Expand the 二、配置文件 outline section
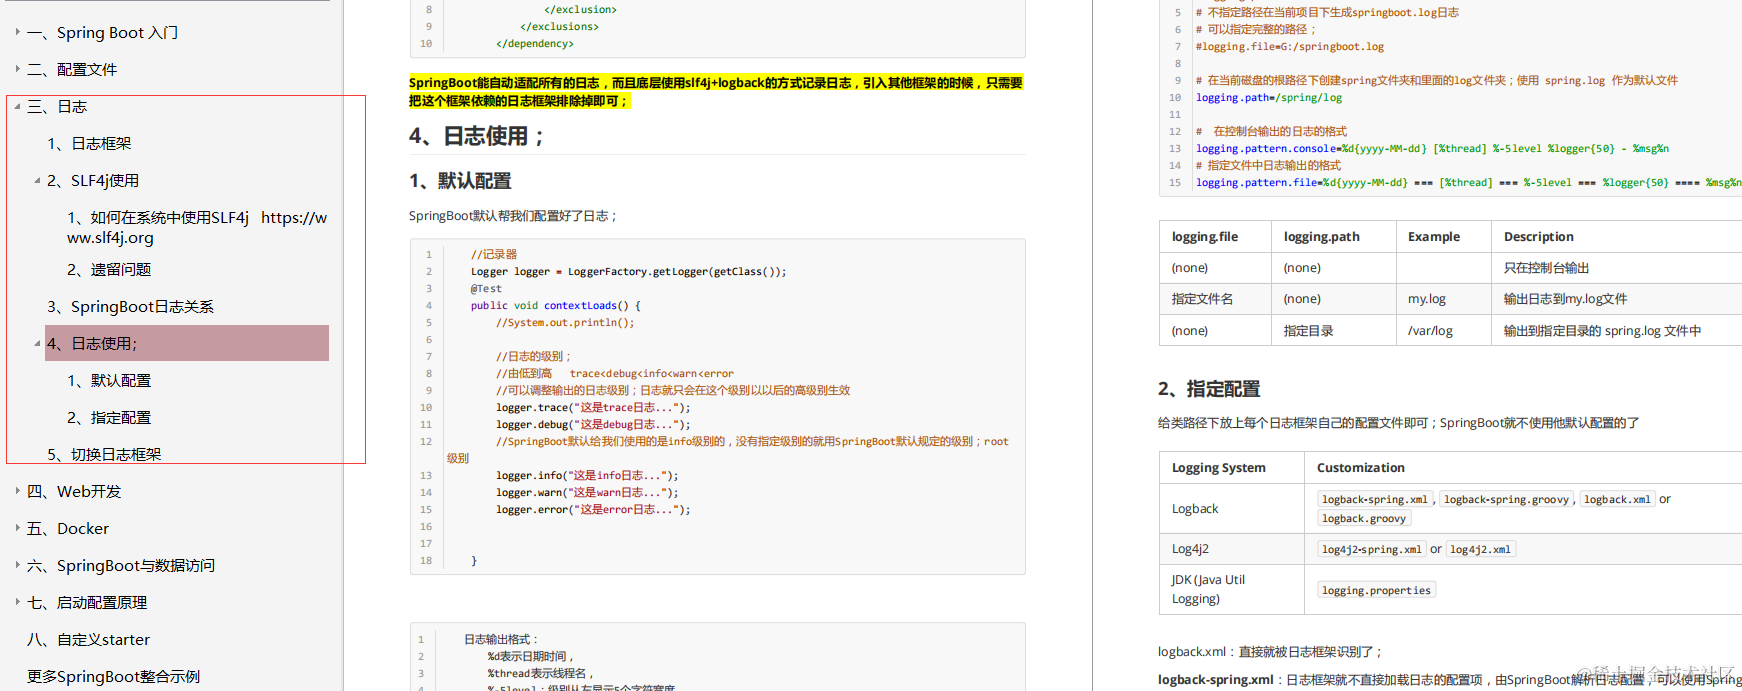This screenshot has height=691, width=1742. click(17, 69)
